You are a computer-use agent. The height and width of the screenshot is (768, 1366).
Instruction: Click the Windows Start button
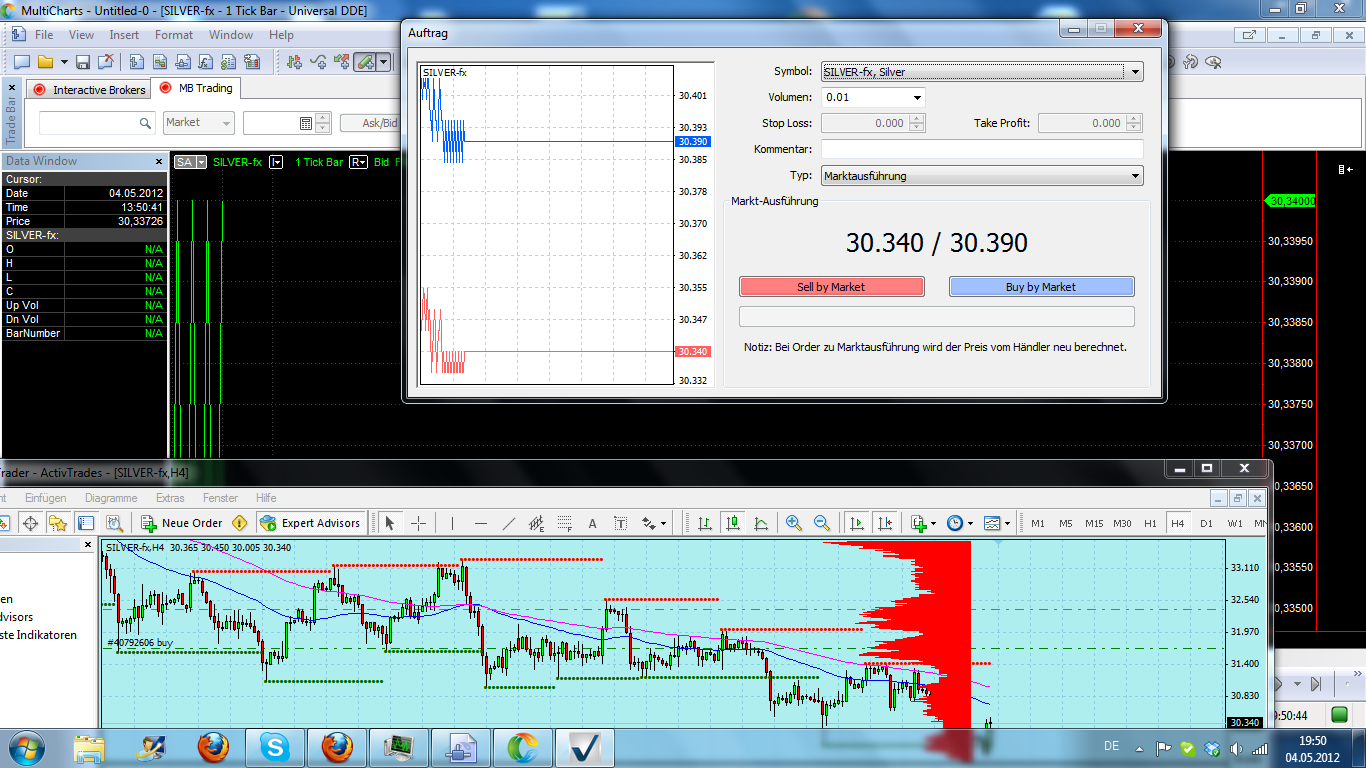pos(25,747)
